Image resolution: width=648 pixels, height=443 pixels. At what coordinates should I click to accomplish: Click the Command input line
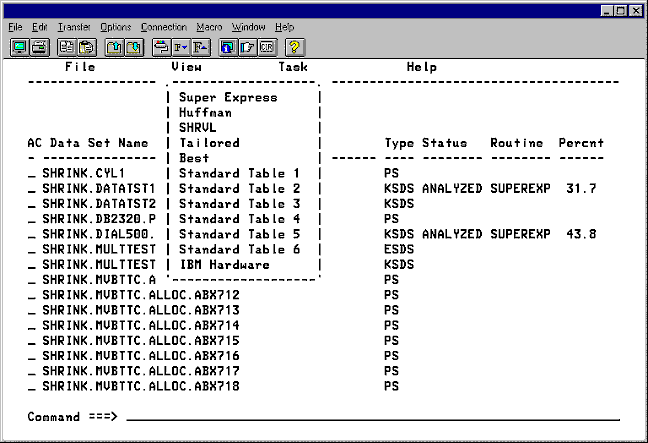(x=370, y=416)
